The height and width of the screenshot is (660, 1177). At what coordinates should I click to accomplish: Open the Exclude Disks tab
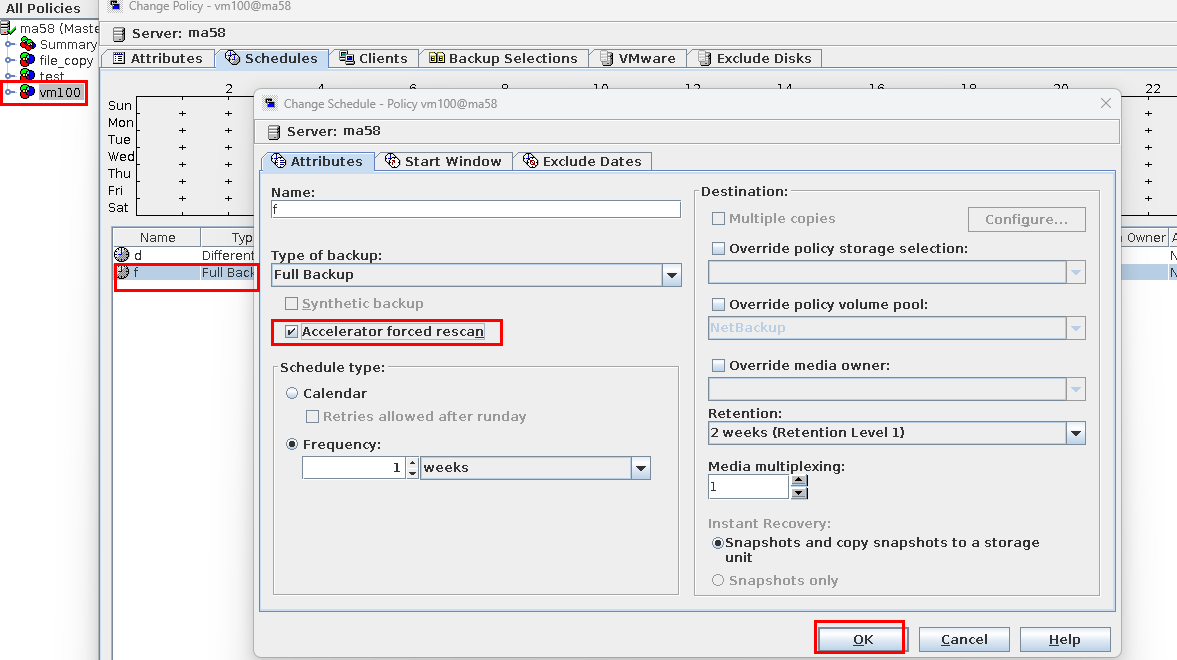coord(755,59)
